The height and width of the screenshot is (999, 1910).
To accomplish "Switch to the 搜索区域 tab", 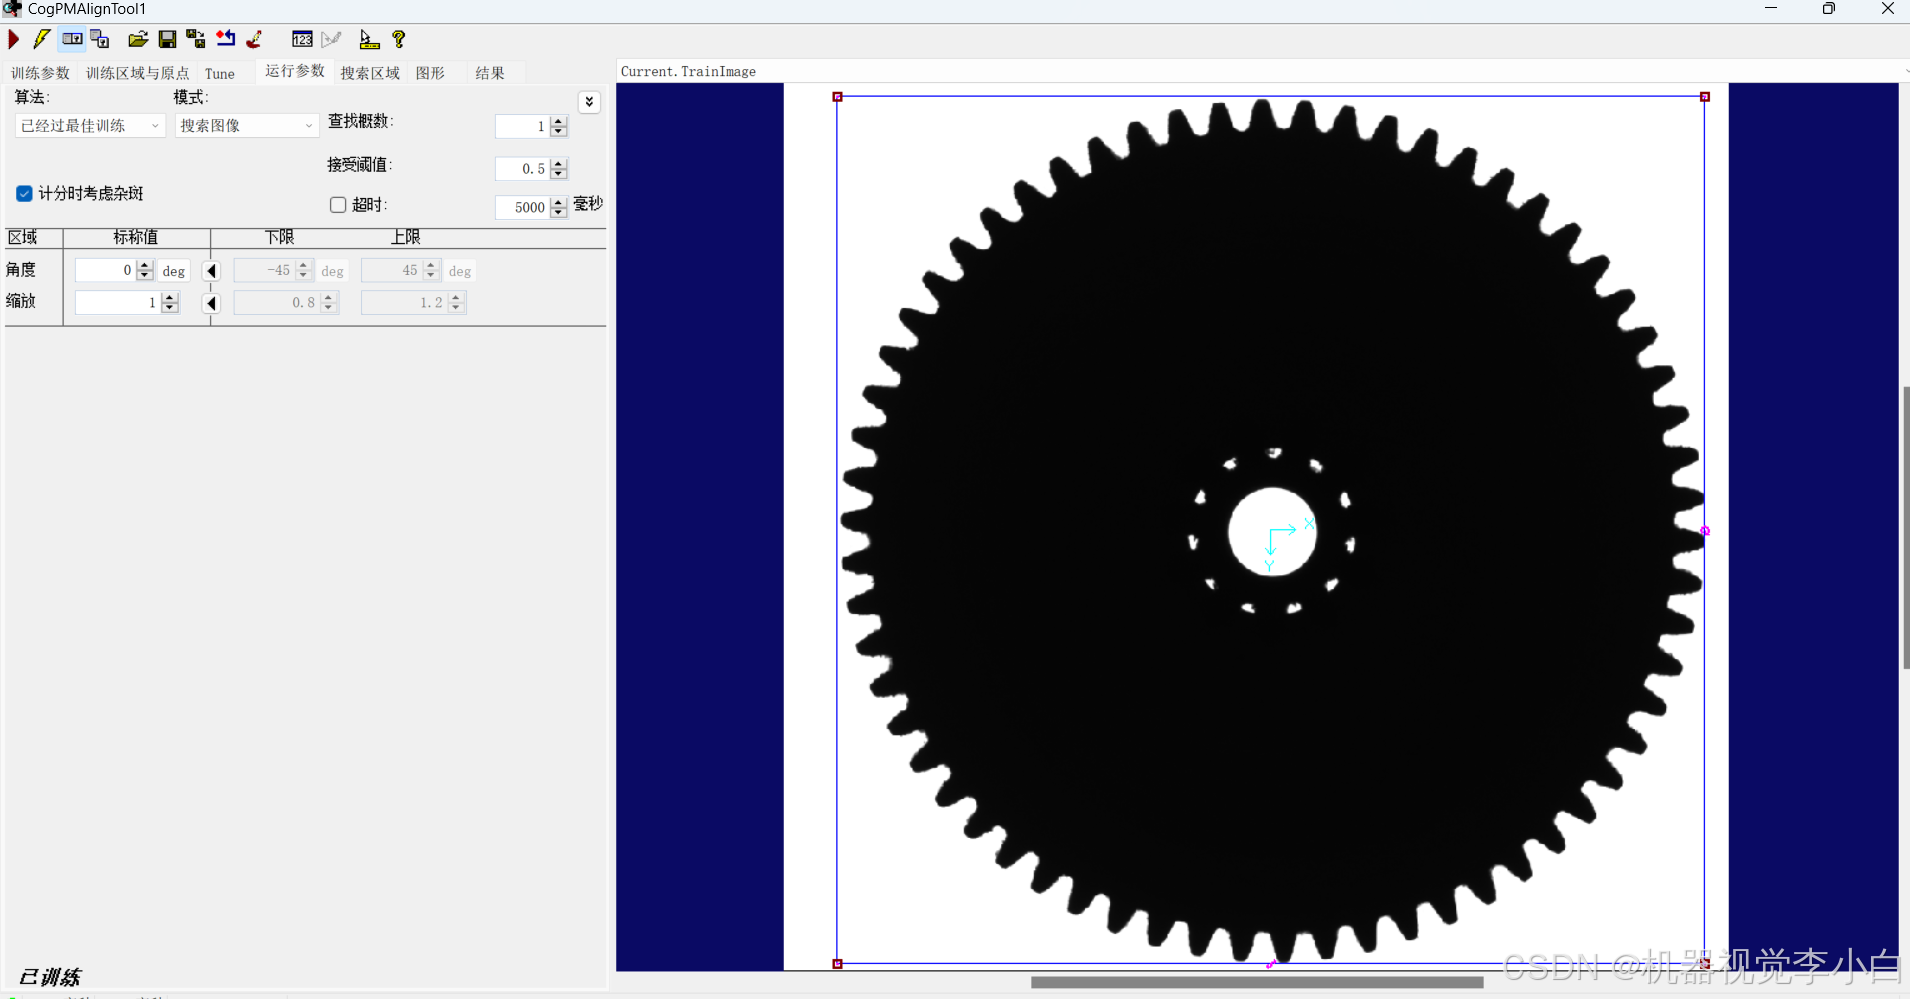I will click(370, 73).
